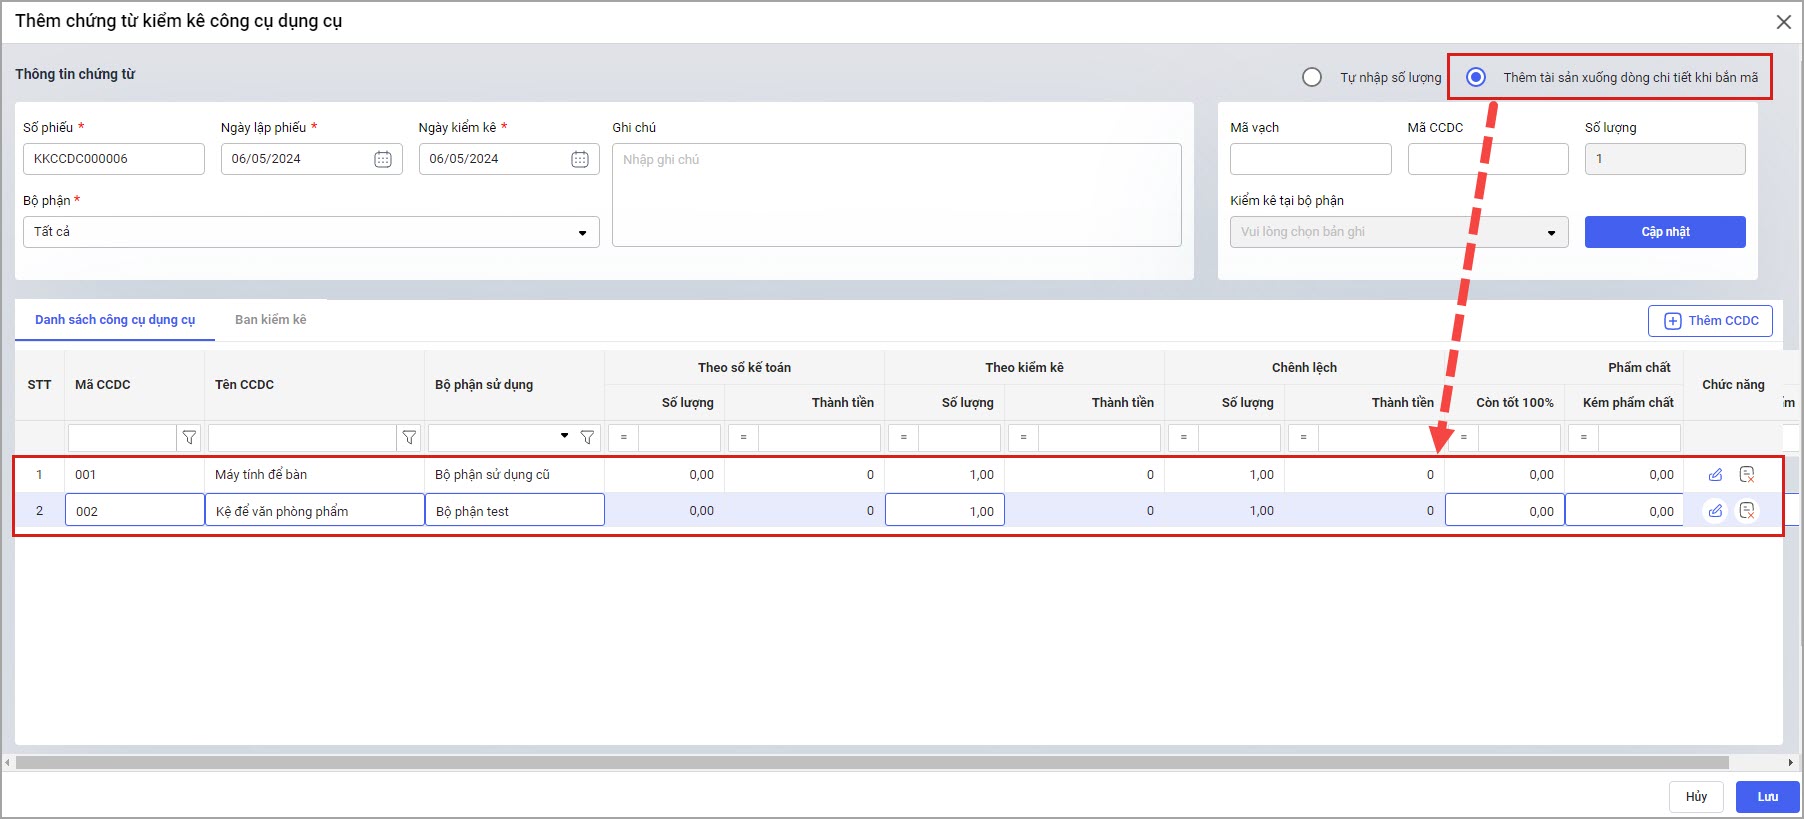
Task: Click the Mã vạch input field
Action: (1310, 159)
